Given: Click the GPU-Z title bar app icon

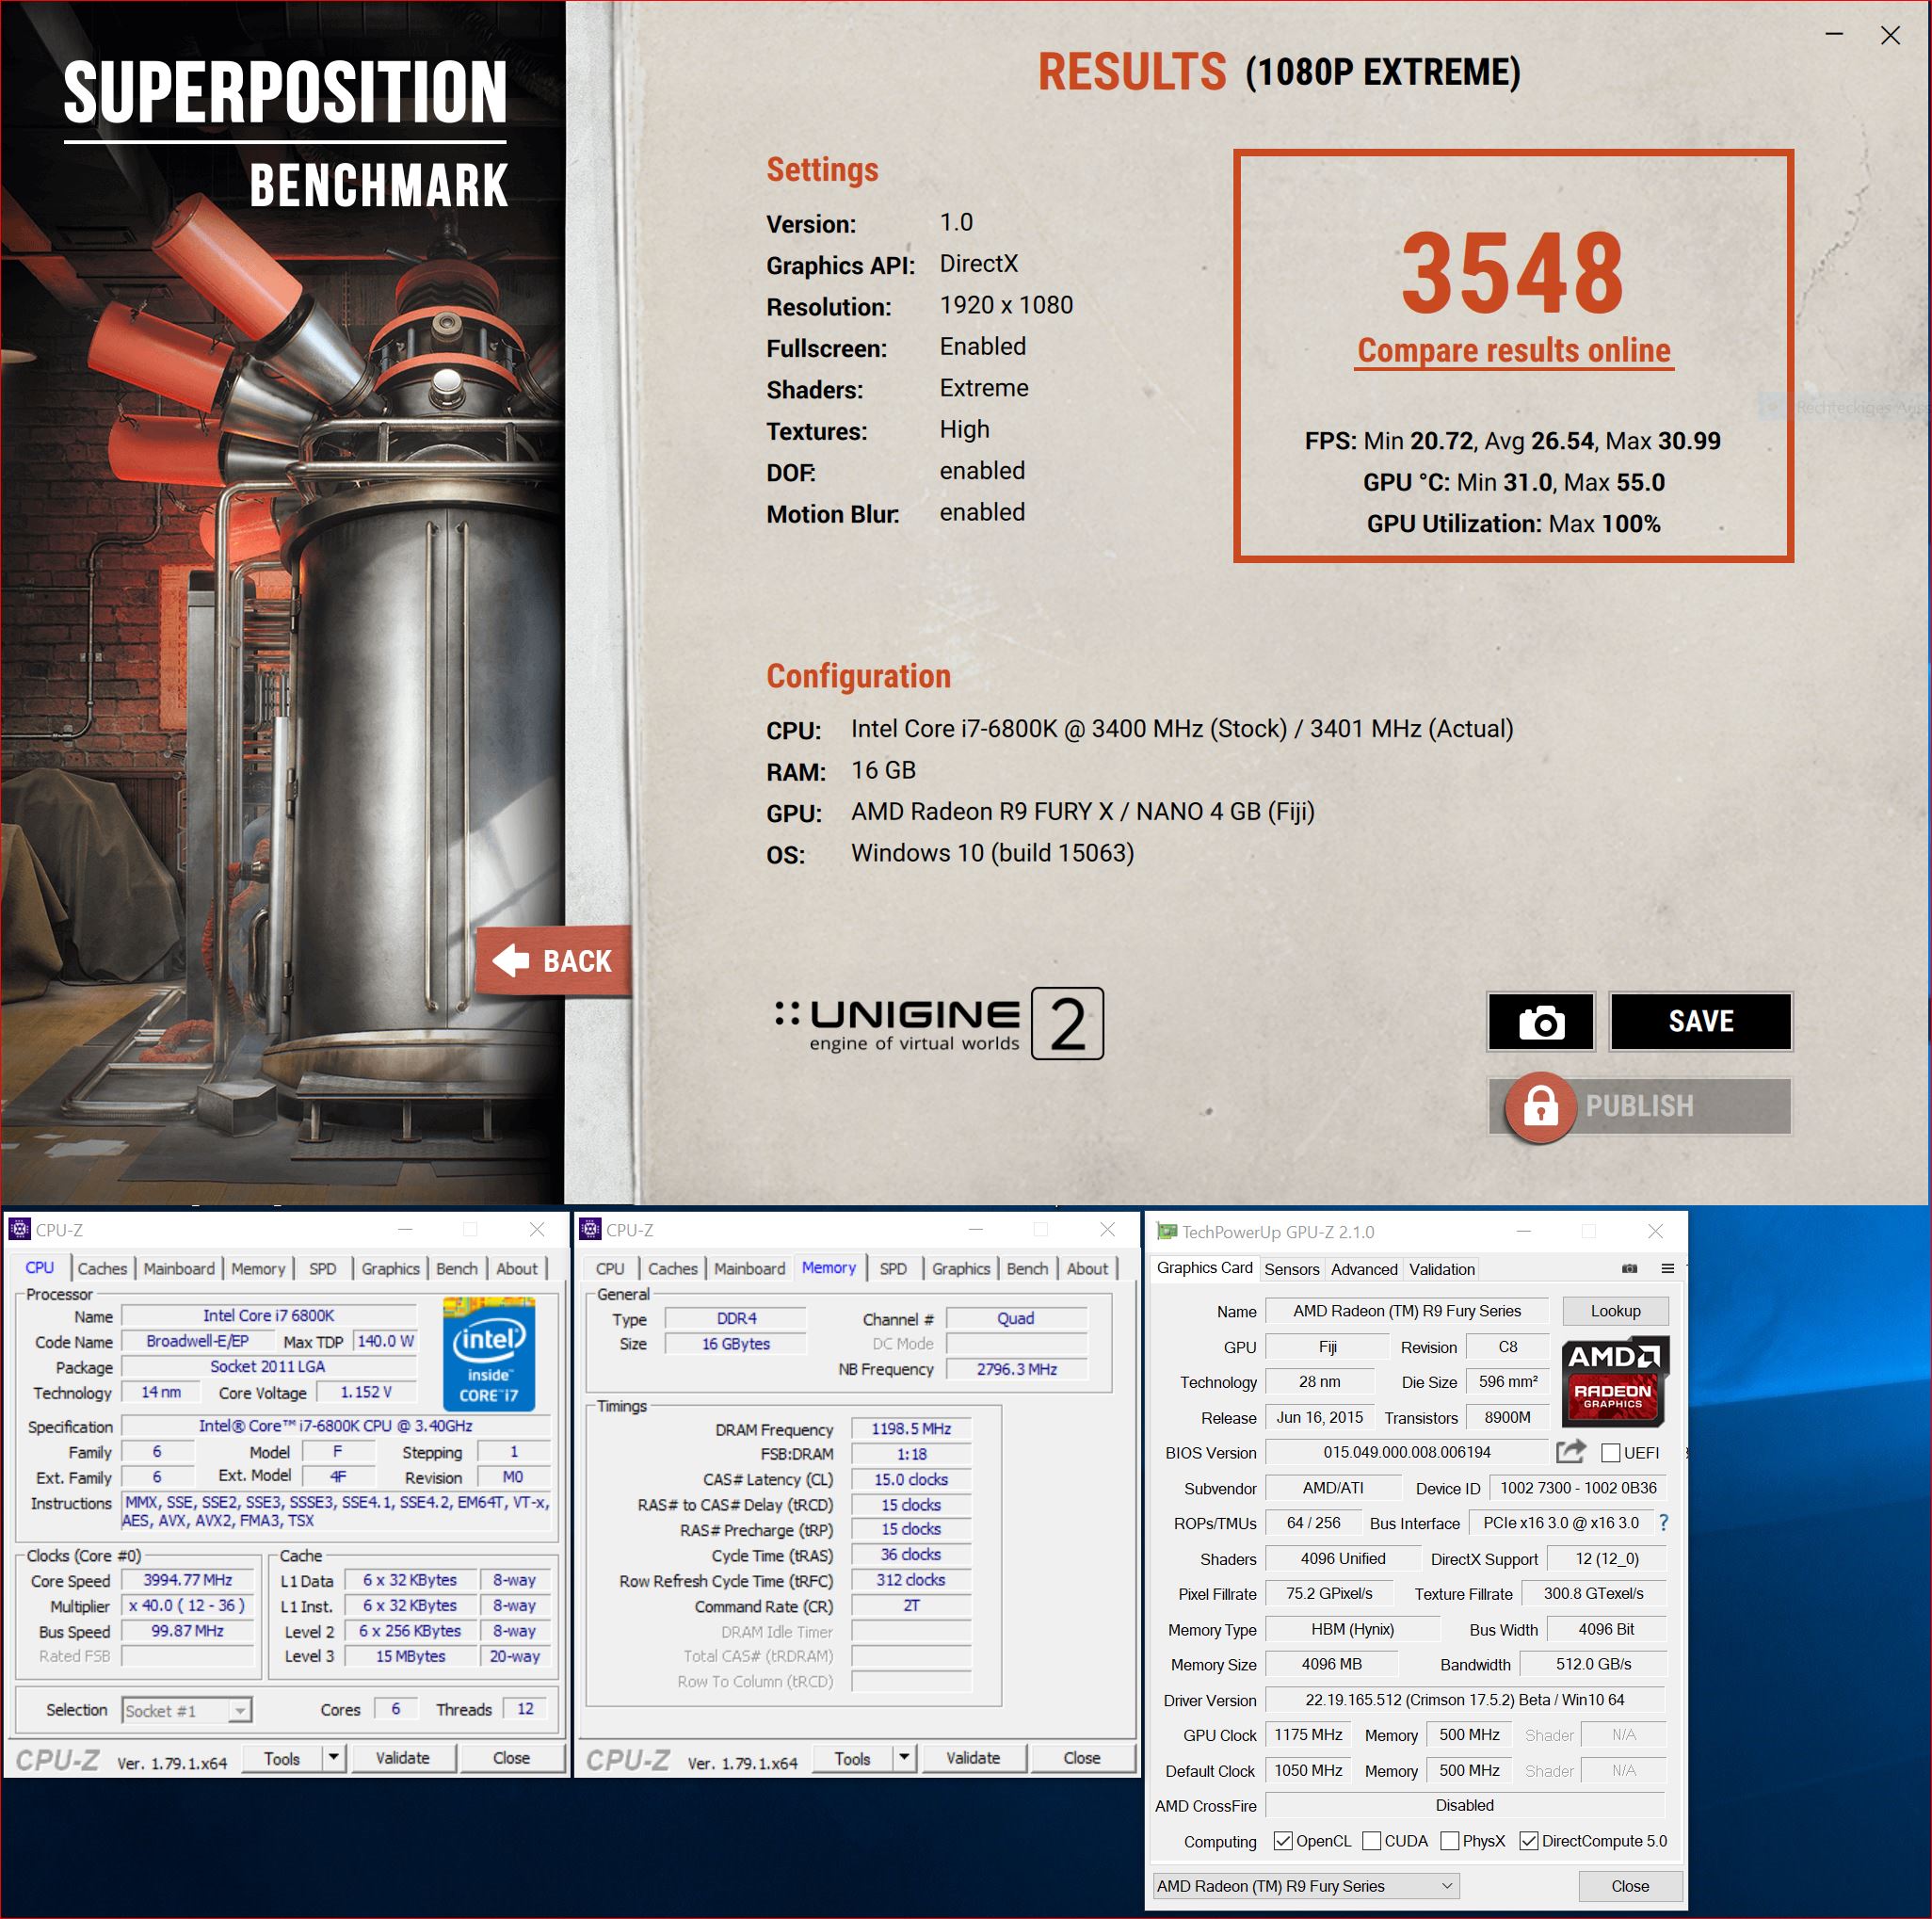Looking at the screenshot, I should point(1166,1231).
